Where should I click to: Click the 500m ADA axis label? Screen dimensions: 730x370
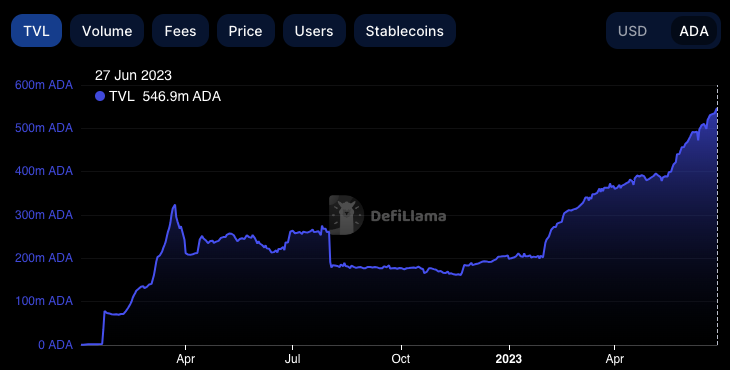coord(44,128)
